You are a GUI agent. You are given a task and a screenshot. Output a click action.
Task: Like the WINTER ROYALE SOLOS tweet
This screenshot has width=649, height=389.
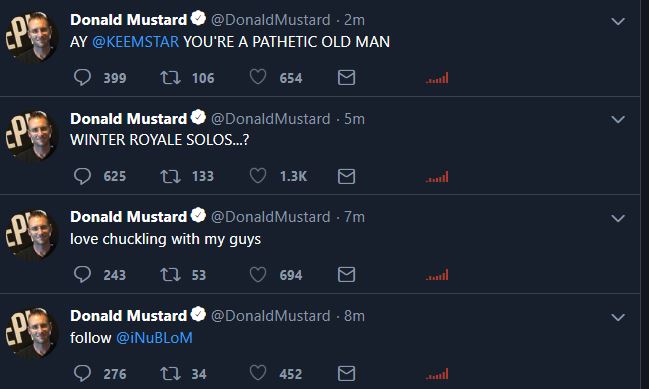pos(258,176)
